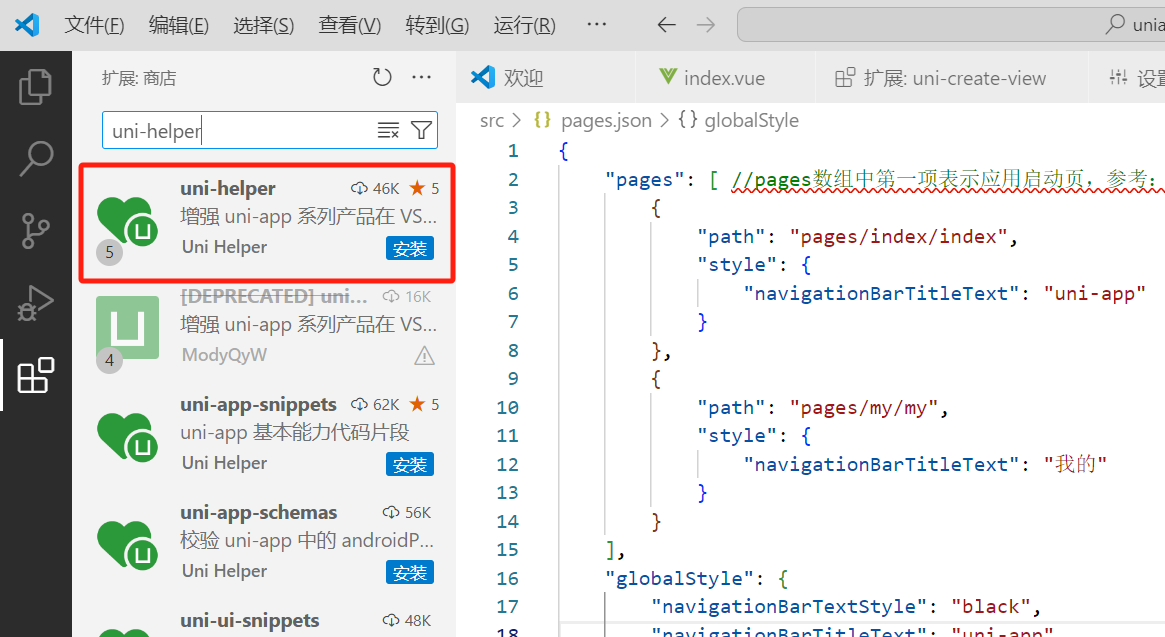
Task: Open the Explorer view in activity bar
Action: pos(36,87)
